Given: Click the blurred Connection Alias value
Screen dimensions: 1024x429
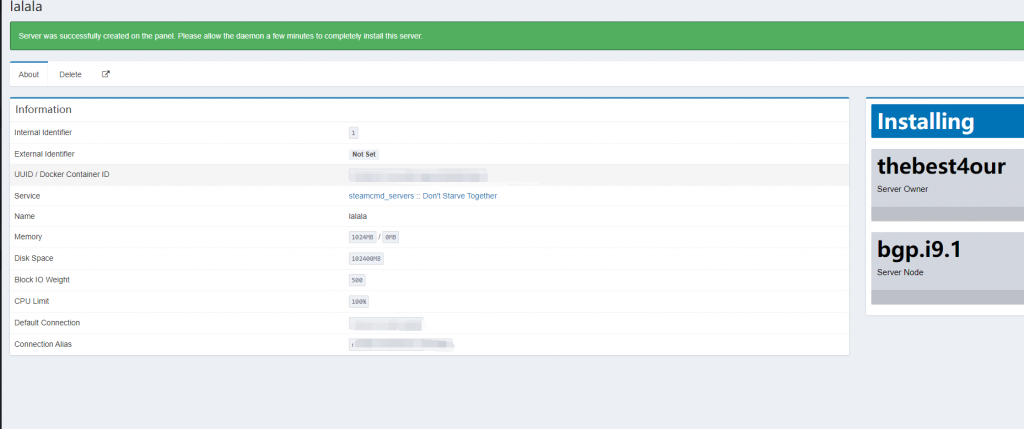Looking at the screenshot, I should point(402,344).
